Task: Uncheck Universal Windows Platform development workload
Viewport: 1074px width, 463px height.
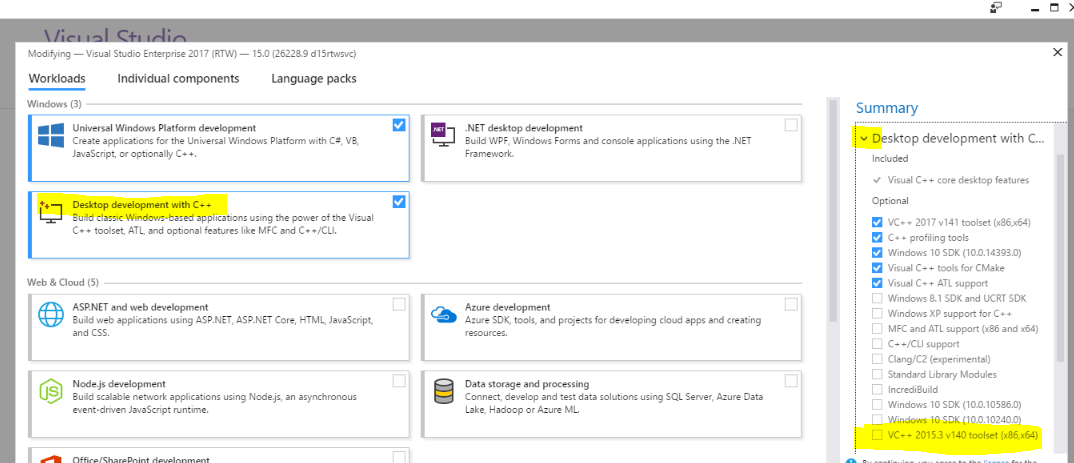Action: pos(399,125)
